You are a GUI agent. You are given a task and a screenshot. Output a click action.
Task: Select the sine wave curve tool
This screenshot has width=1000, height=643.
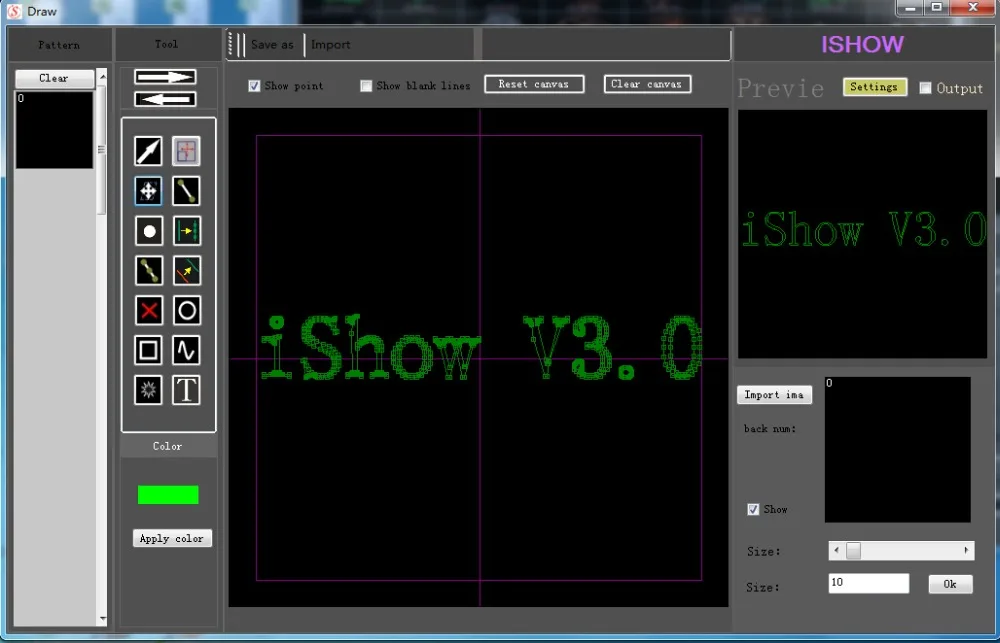click(x=186, y=350)
